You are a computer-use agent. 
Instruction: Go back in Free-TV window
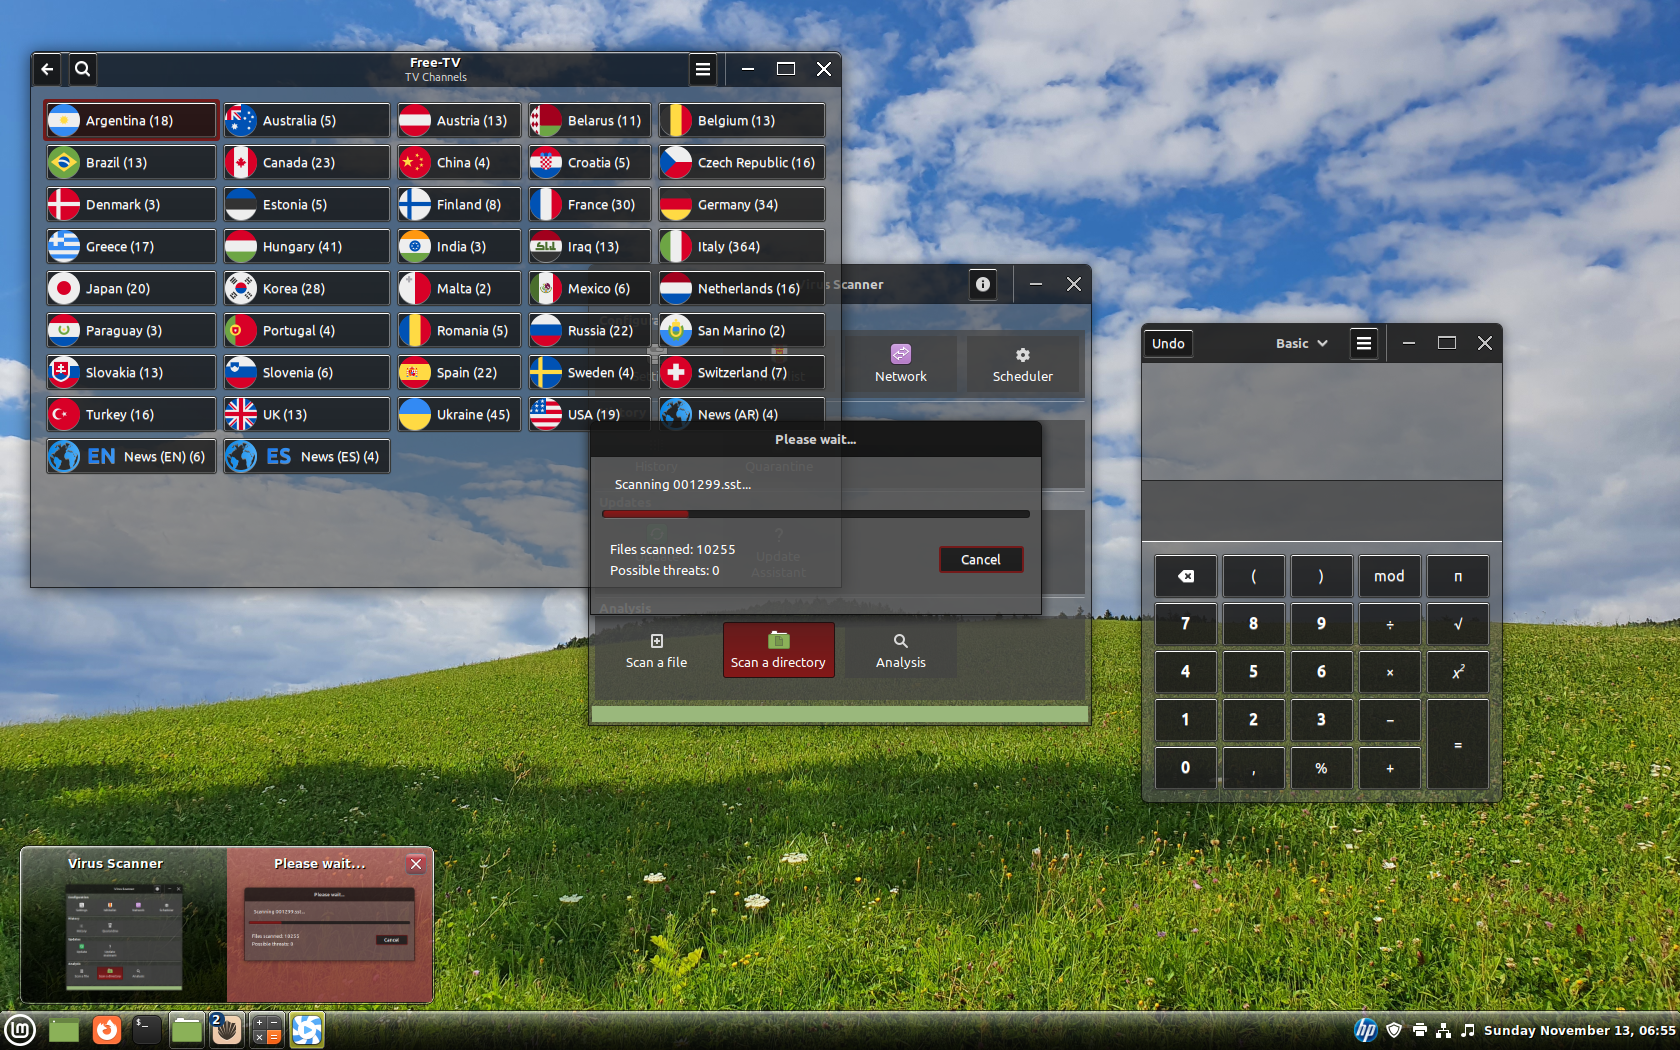point(47,69)
